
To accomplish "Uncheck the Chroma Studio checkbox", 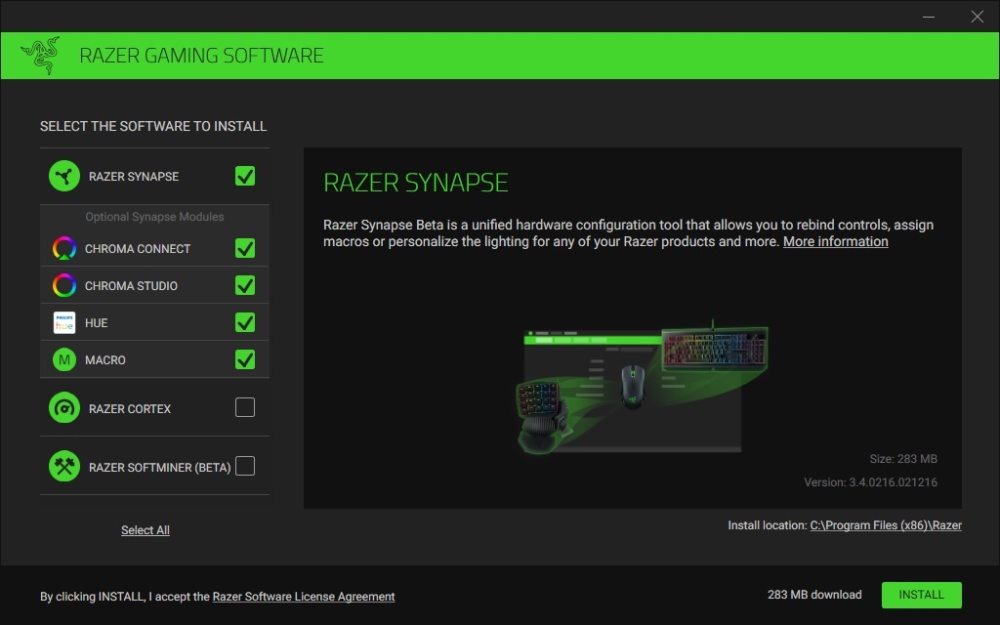I will [x=245, y=285].
